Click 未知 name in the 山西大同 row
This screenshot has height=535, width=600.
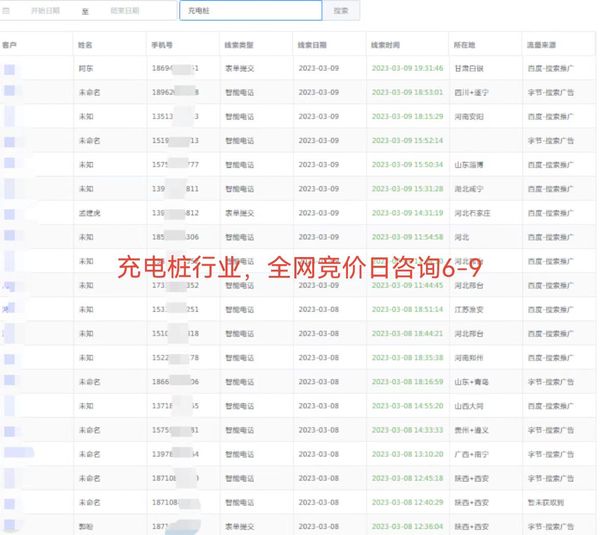point(86,406)
